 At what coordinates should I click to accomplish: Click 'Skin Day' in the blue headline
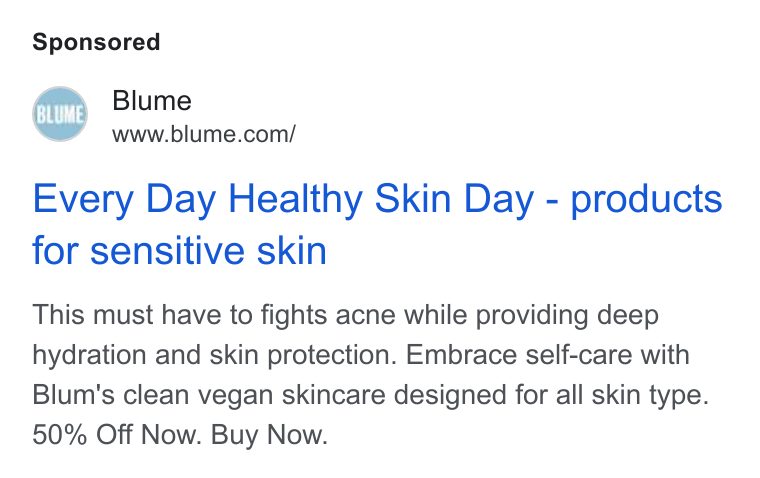(454, 199)
